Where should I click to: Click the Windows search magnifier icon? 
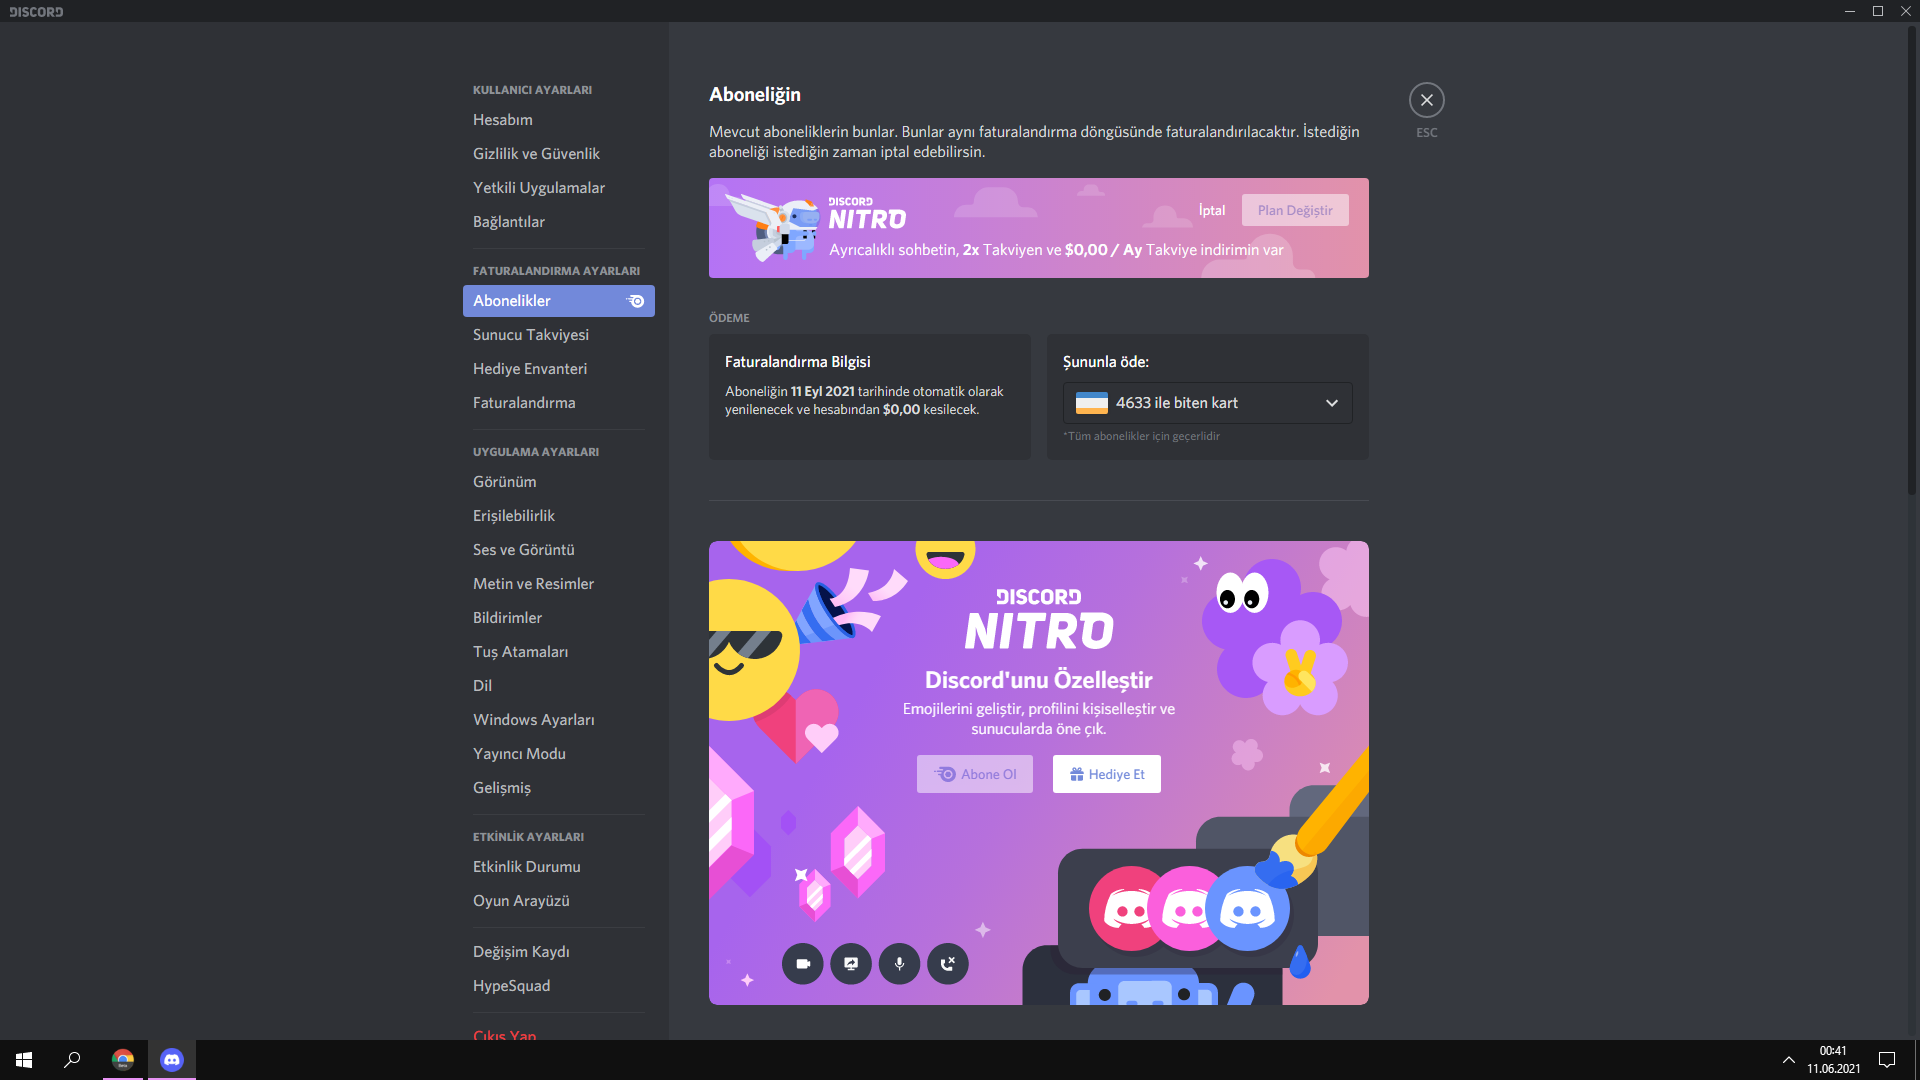click(72, 1060)
